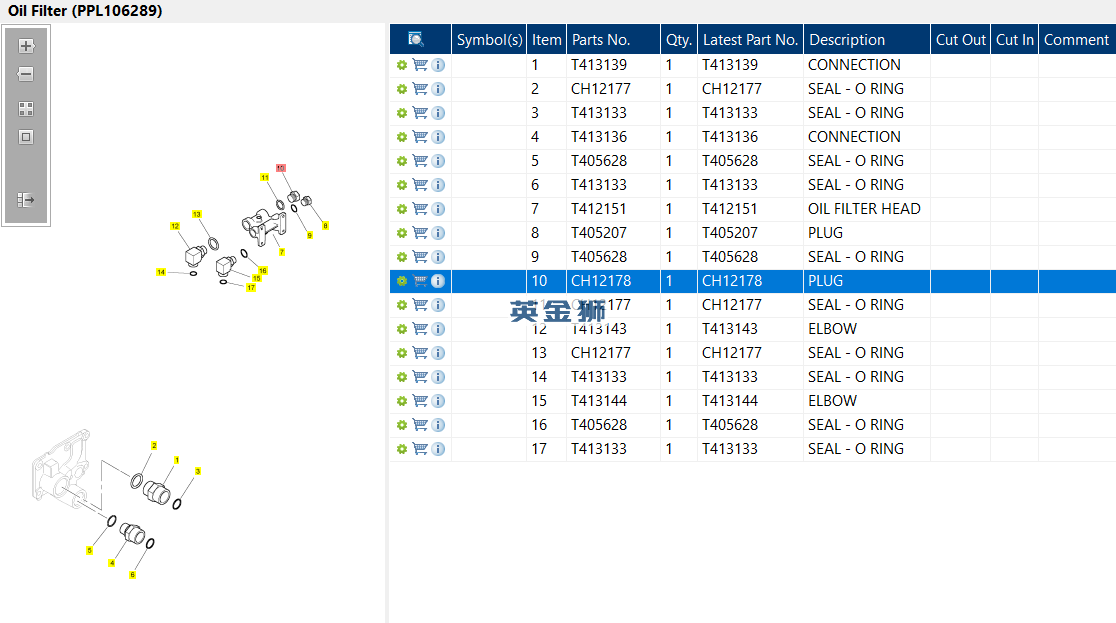Select CONNECTION description for item 4
Image resolution: width=1116 pixels, height=623 pixels.
coord(854,137)
